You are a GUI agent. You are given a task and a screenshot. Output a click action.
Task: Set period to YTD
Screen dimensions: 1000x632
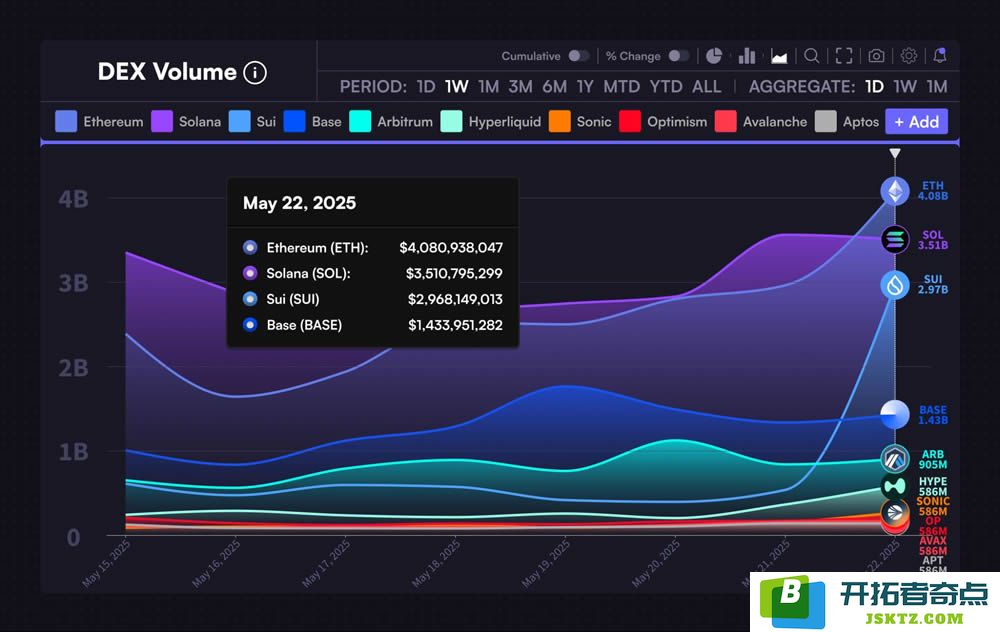click(666, 87)
